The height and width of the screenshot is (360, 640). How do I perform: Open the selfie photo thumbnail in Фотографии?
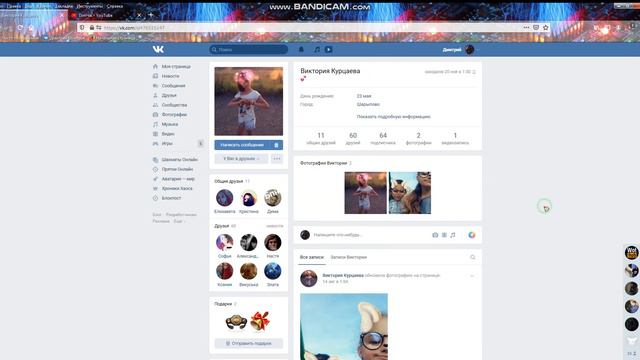click(x=410, y=193)
